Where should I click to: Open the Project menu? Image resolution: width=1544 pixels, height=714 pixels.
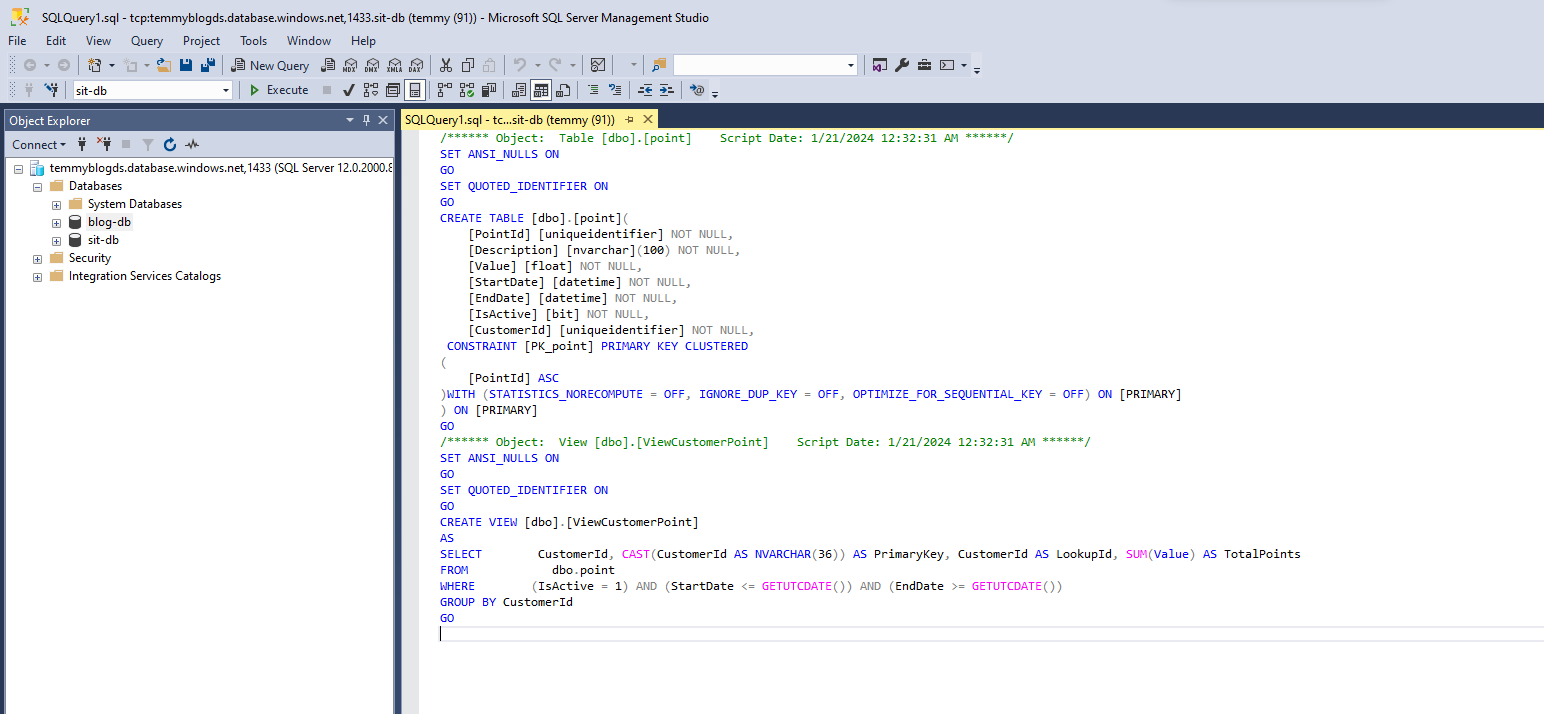click(201, 41)
